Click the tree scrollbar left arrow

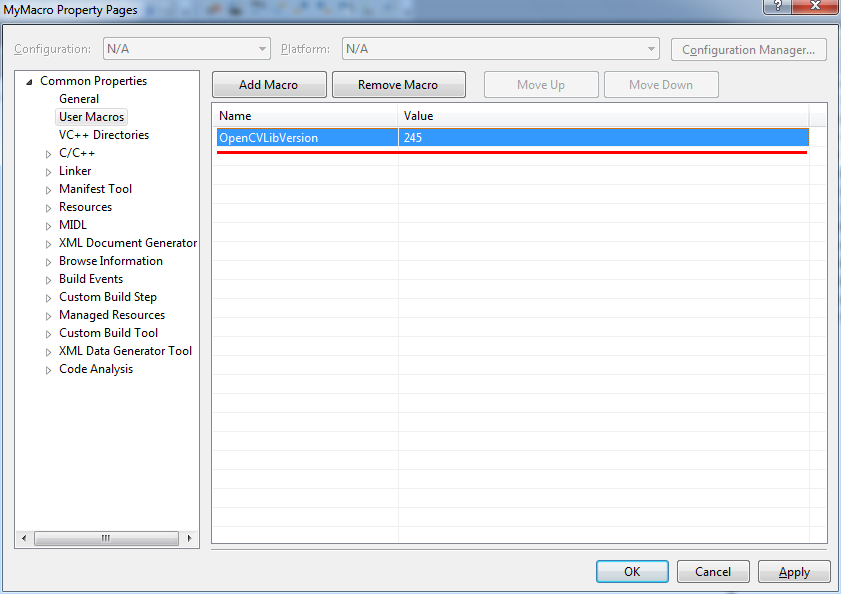coord(24,538)
